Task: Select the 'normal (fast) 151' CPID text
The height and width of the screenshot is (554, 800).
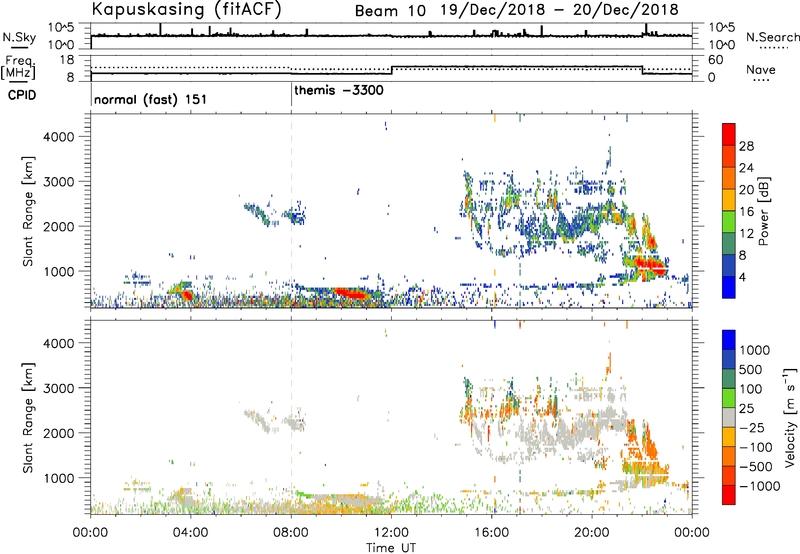Action: tap(151, 99)
